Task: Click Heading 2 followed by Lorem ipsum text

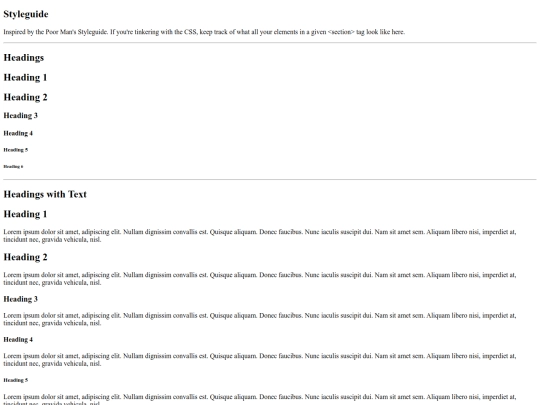Action: pyautogui.click(x=25, y=257)
